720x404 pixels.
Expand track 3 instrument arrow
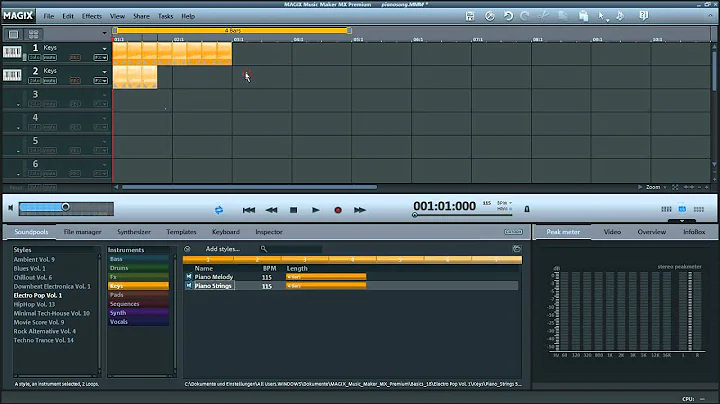[x=18, y=105]
